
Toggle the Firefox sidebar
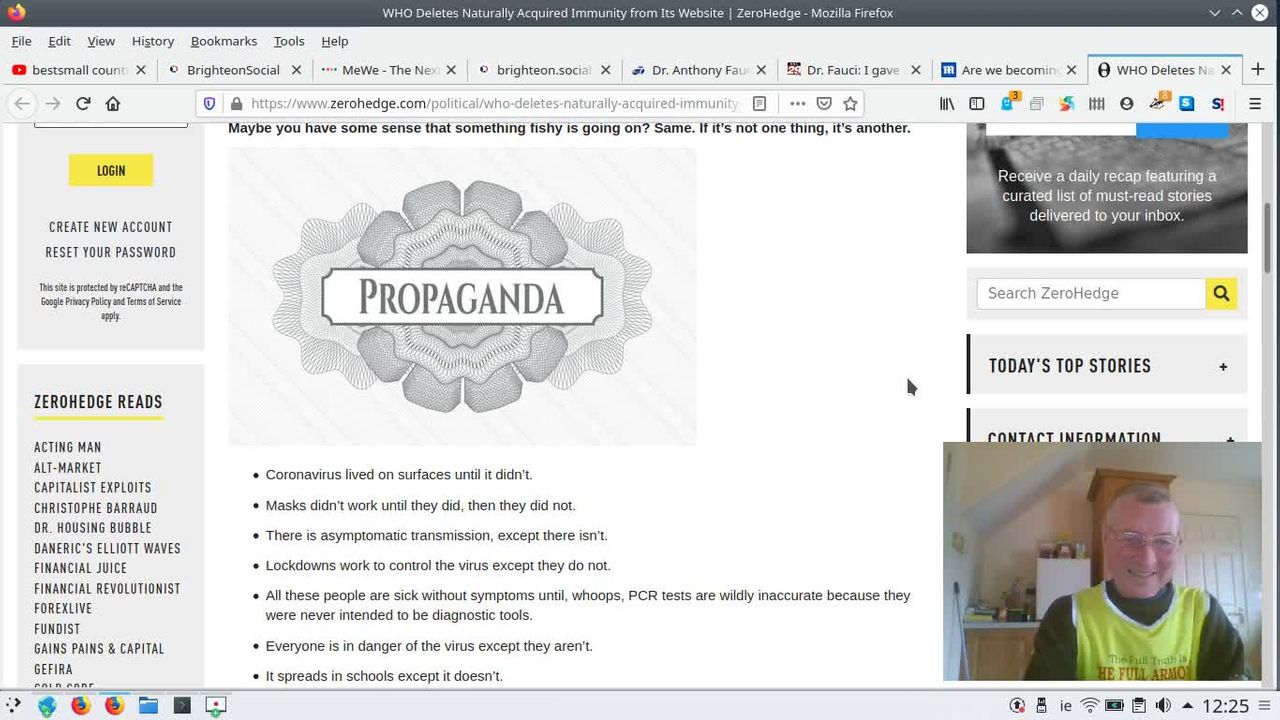pos(977,103)
